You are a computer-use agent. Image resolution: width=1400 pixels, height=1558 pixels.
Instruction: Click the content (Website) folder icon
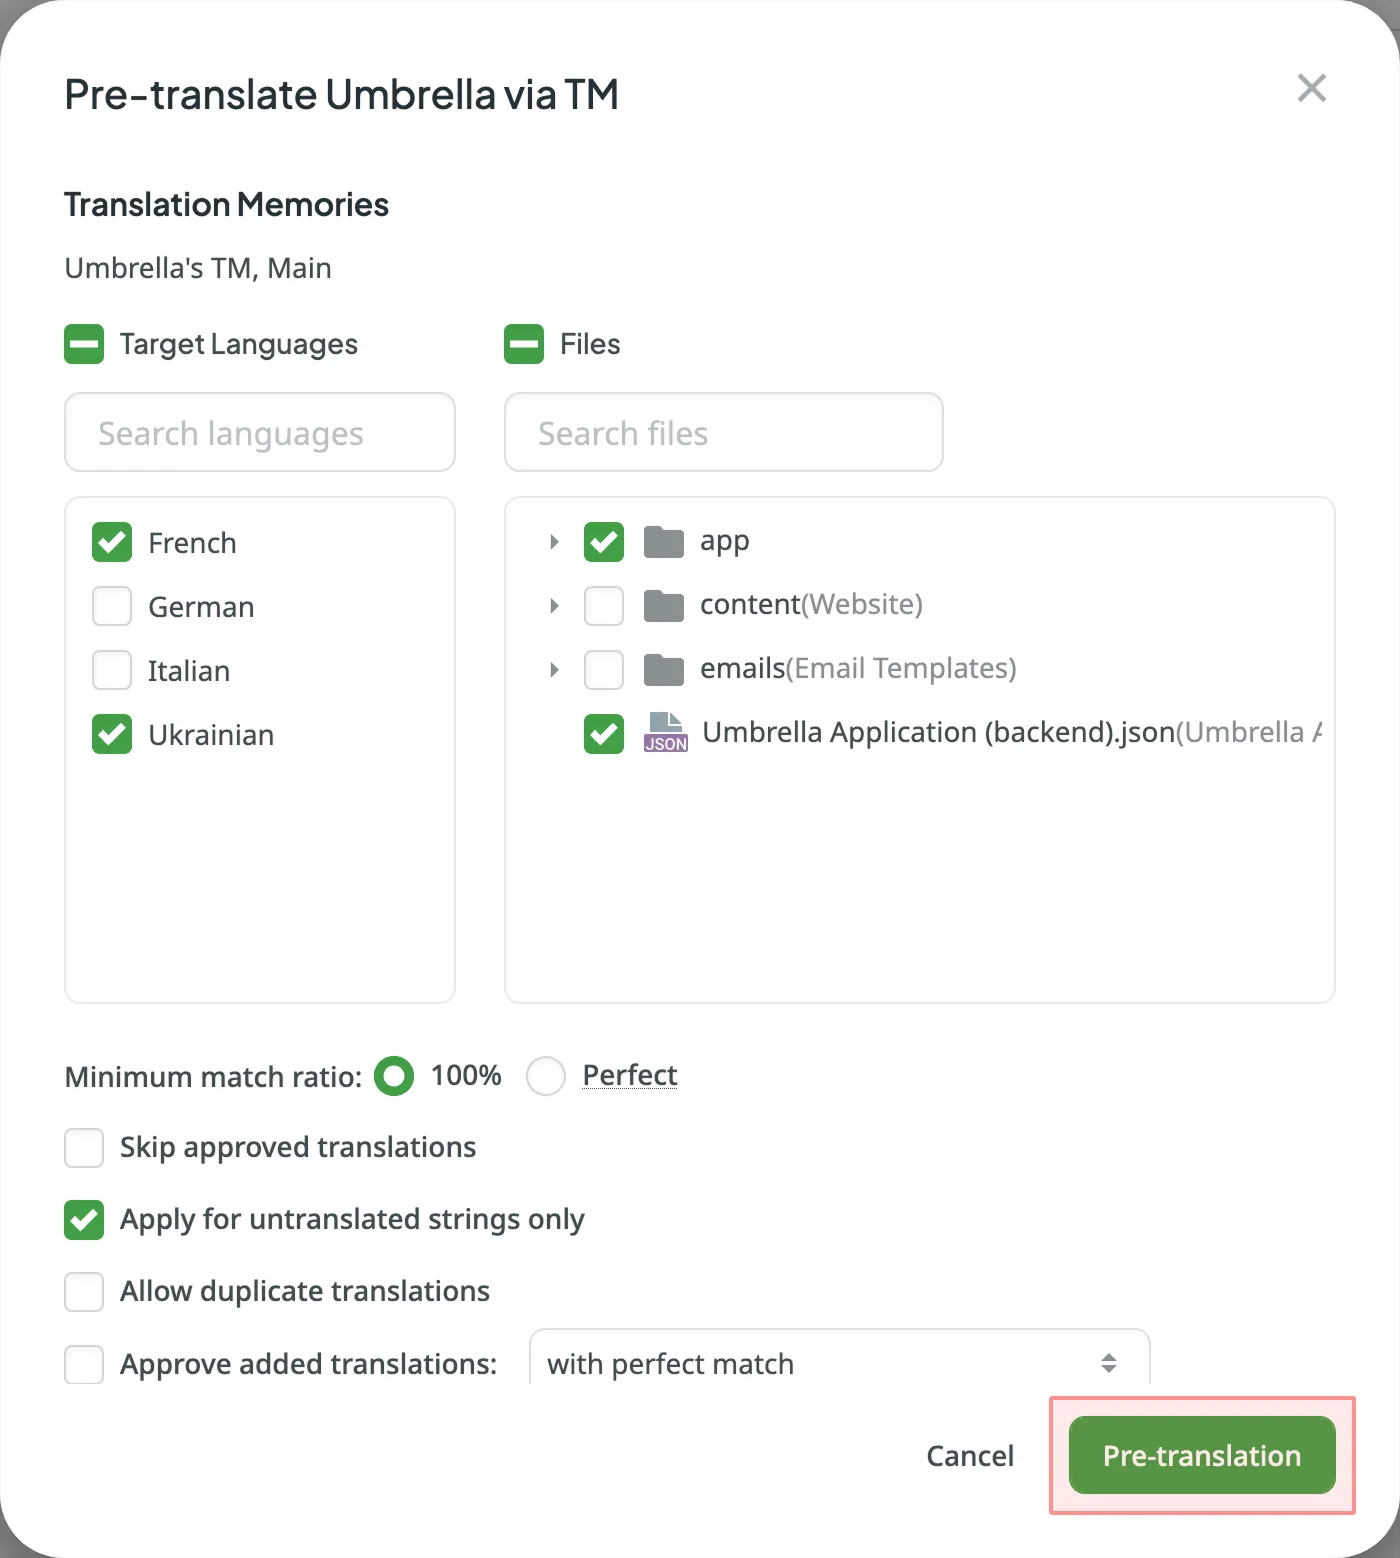click(663, 606)
